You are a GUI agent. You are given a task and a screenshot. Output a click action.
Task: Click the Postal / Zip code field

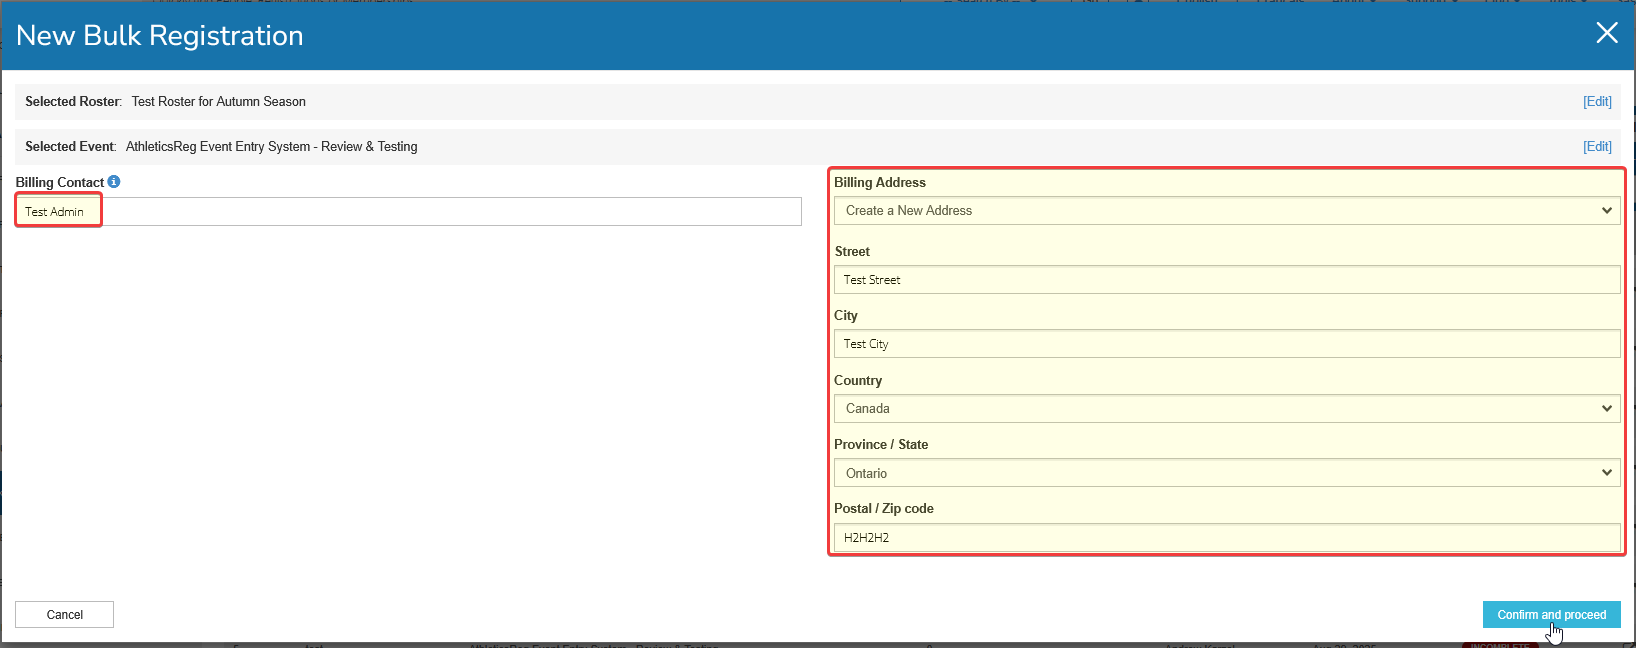coord(1226,537)
